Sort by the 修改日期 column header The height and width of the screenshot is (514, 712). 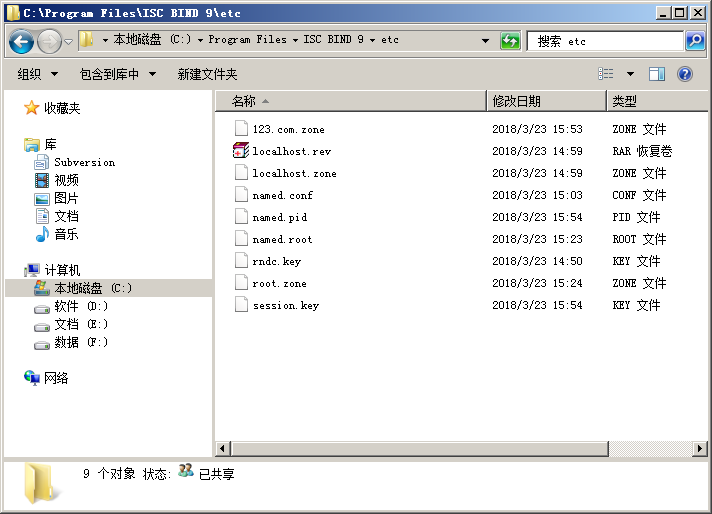tap(546, 101)
